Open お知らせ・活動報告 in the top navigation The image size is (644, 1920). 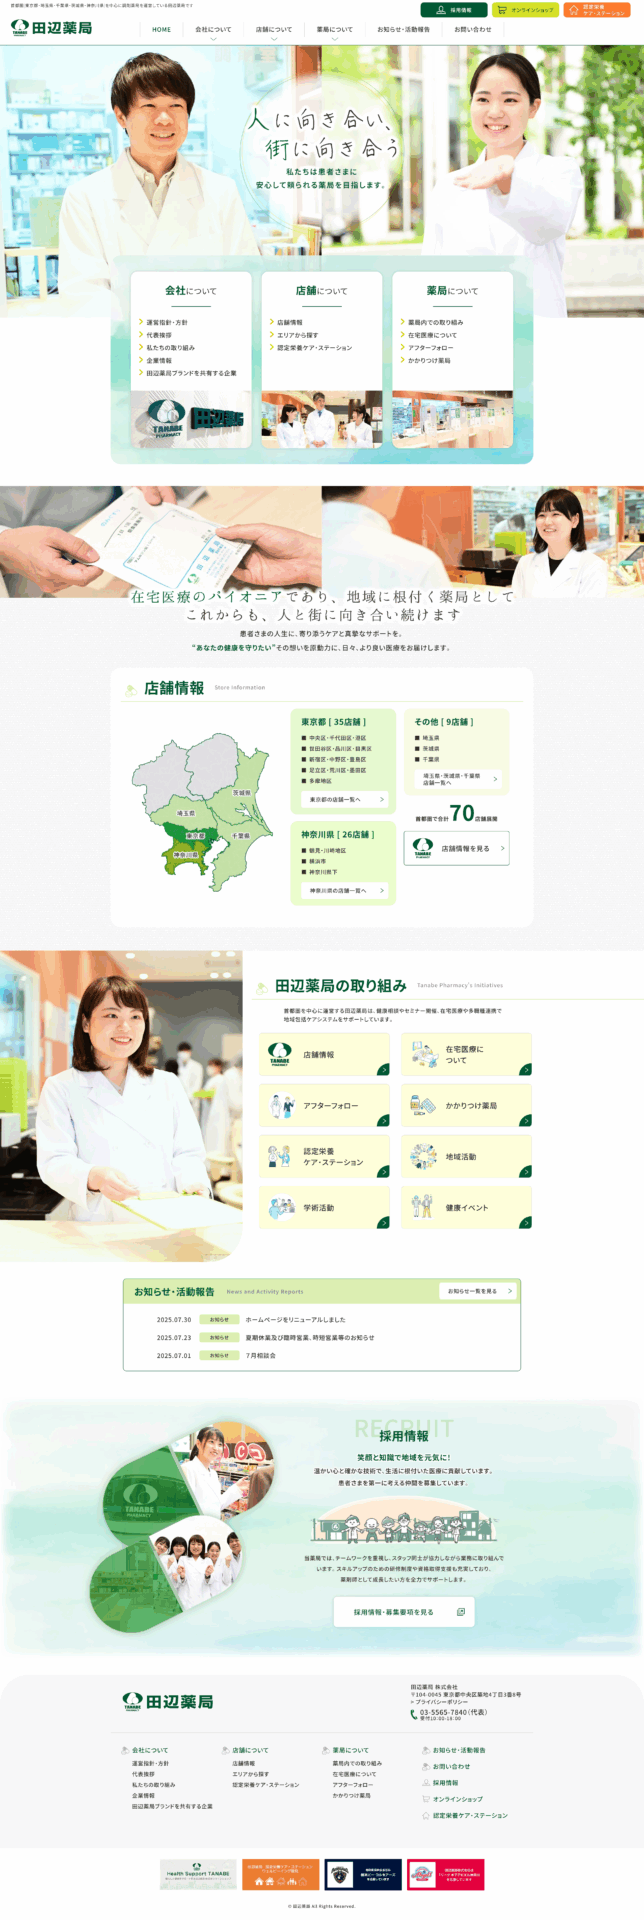tap(403, 30)
